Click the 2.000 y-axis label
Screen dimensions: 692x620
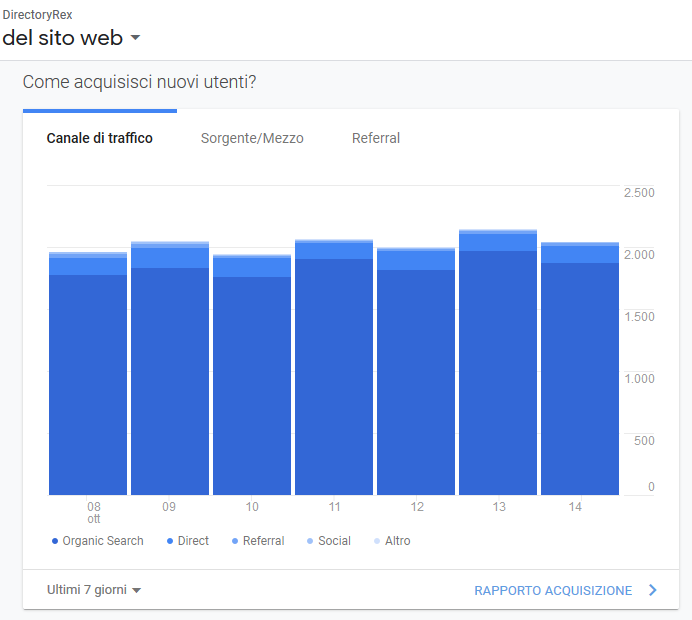point(639,255)
